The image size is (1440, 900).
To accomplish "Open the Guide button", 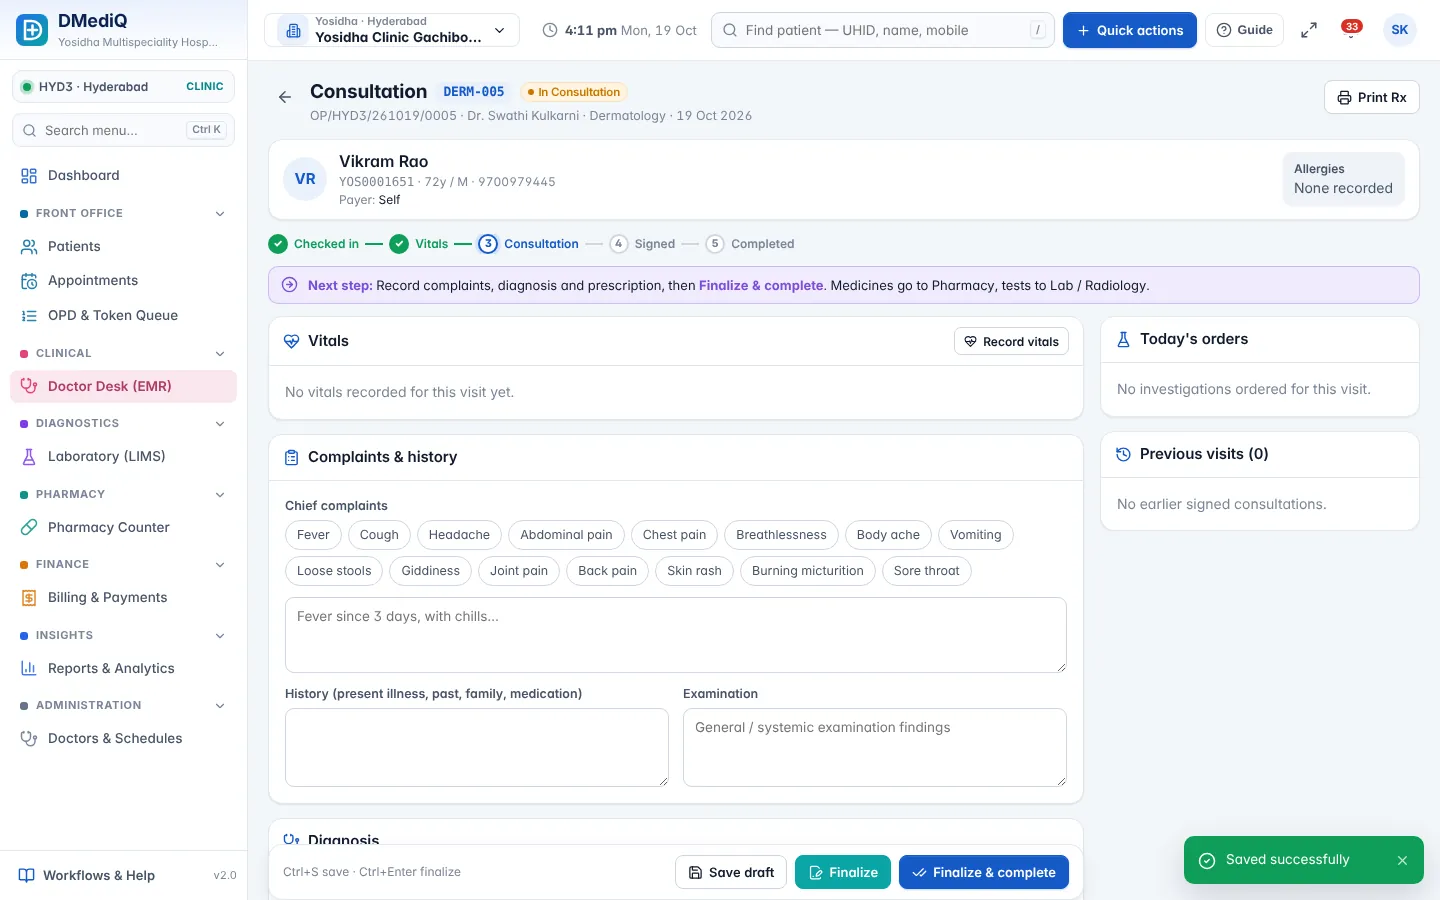I will point(1244,30).
